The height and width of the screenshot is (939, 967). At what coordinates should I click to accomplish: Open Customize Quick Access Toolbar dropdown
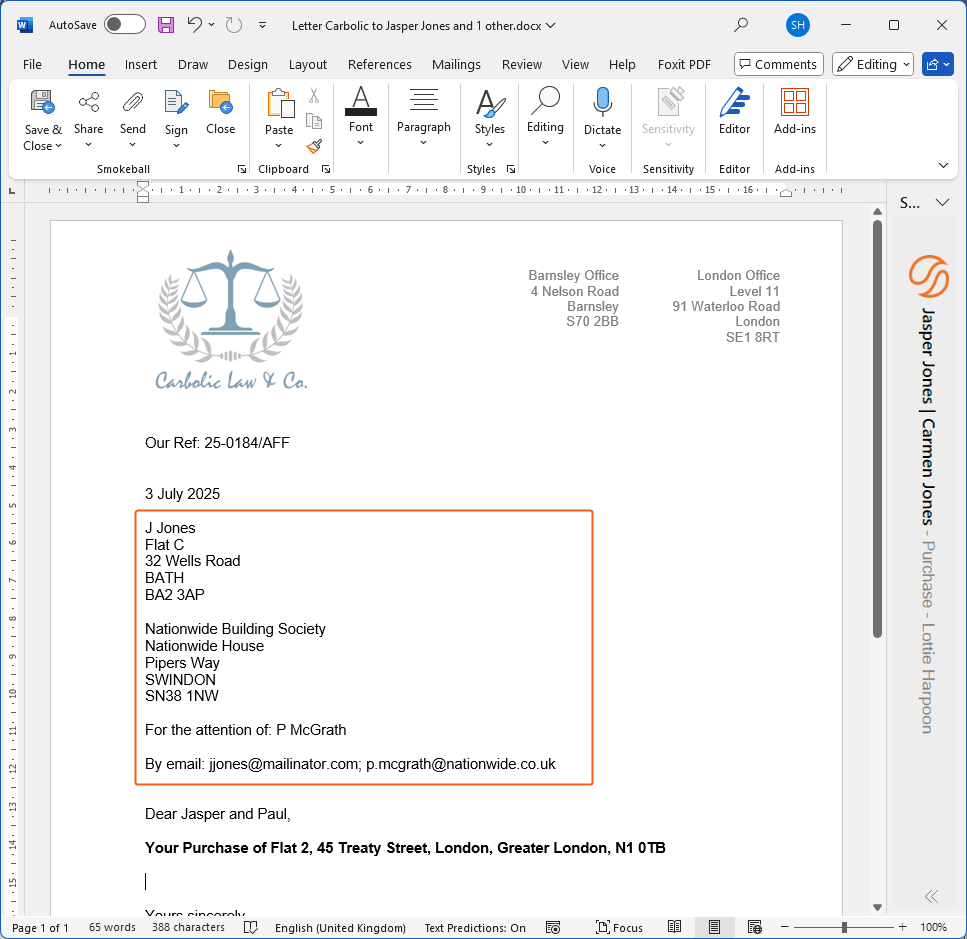(263, 25)
